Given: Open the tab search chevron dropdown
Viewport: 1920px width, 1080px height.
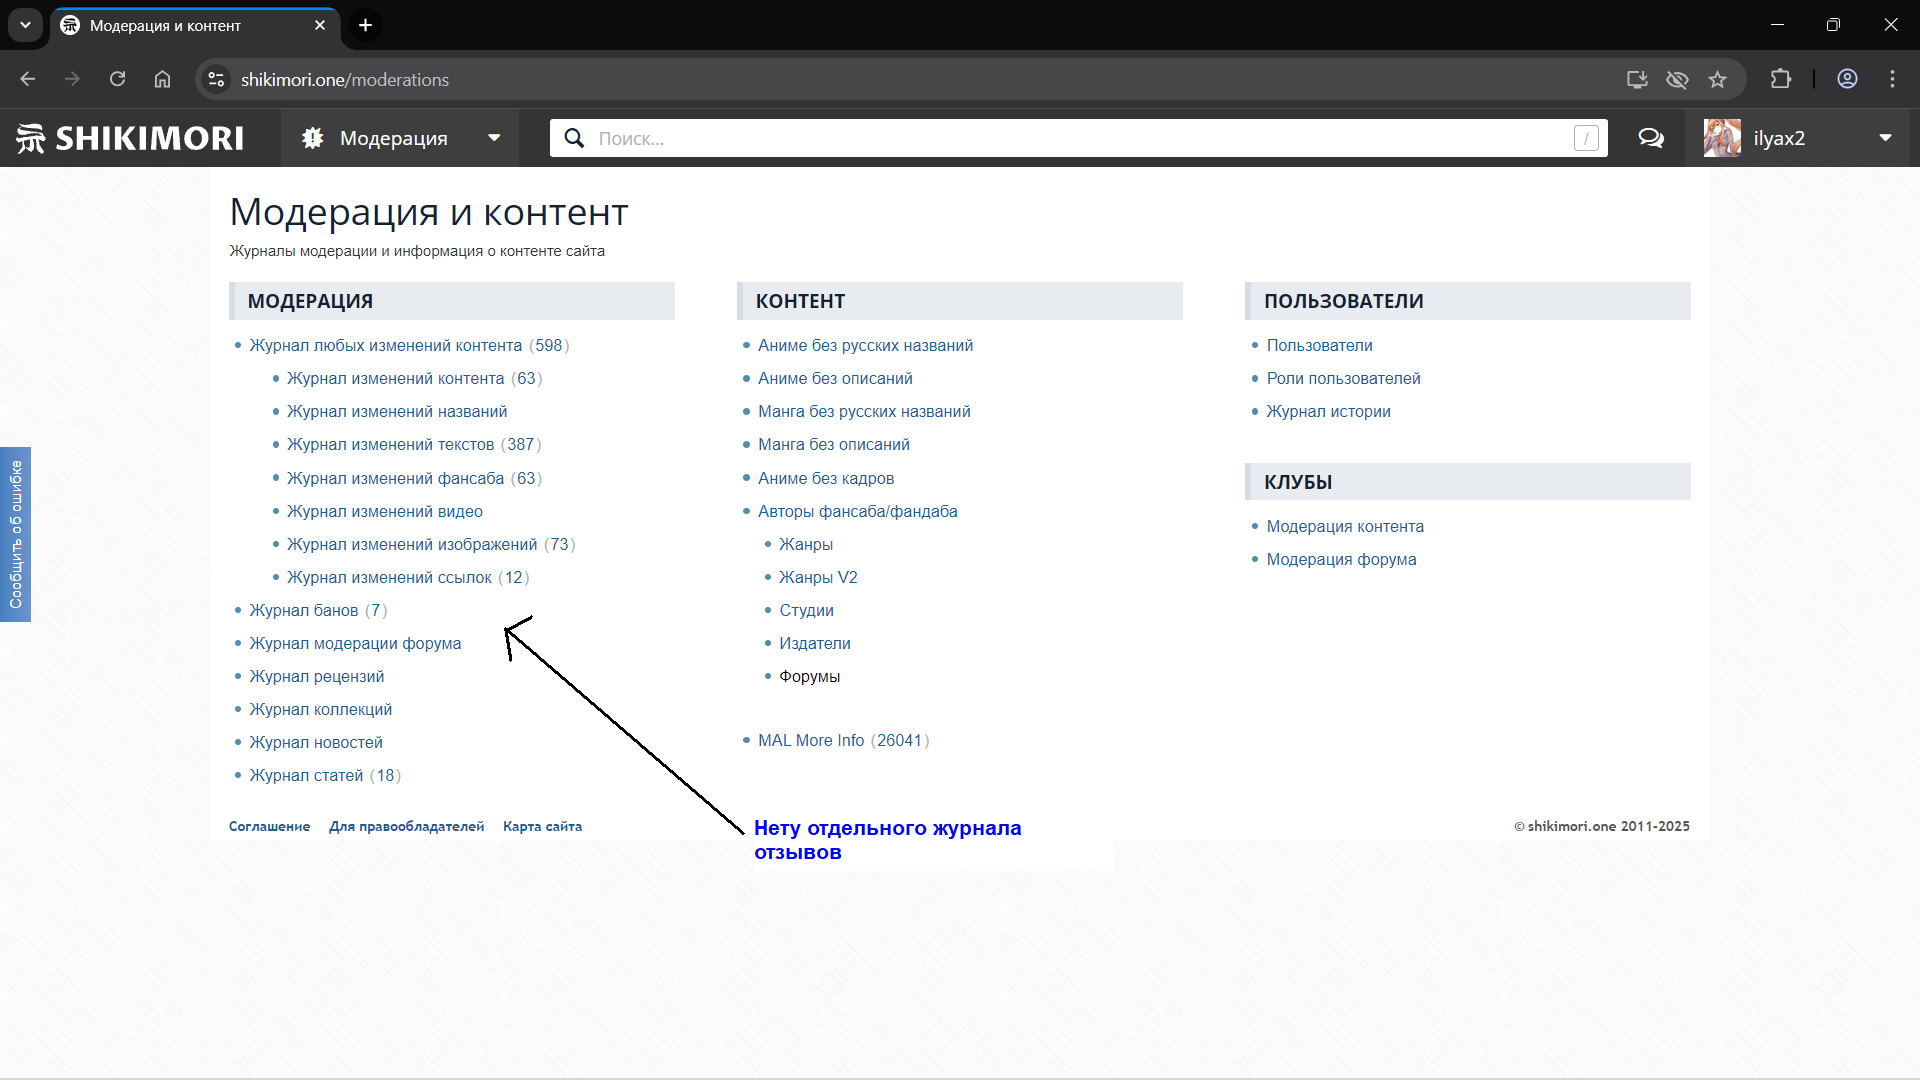Looking at the screenshot, I should click(25, 25).
